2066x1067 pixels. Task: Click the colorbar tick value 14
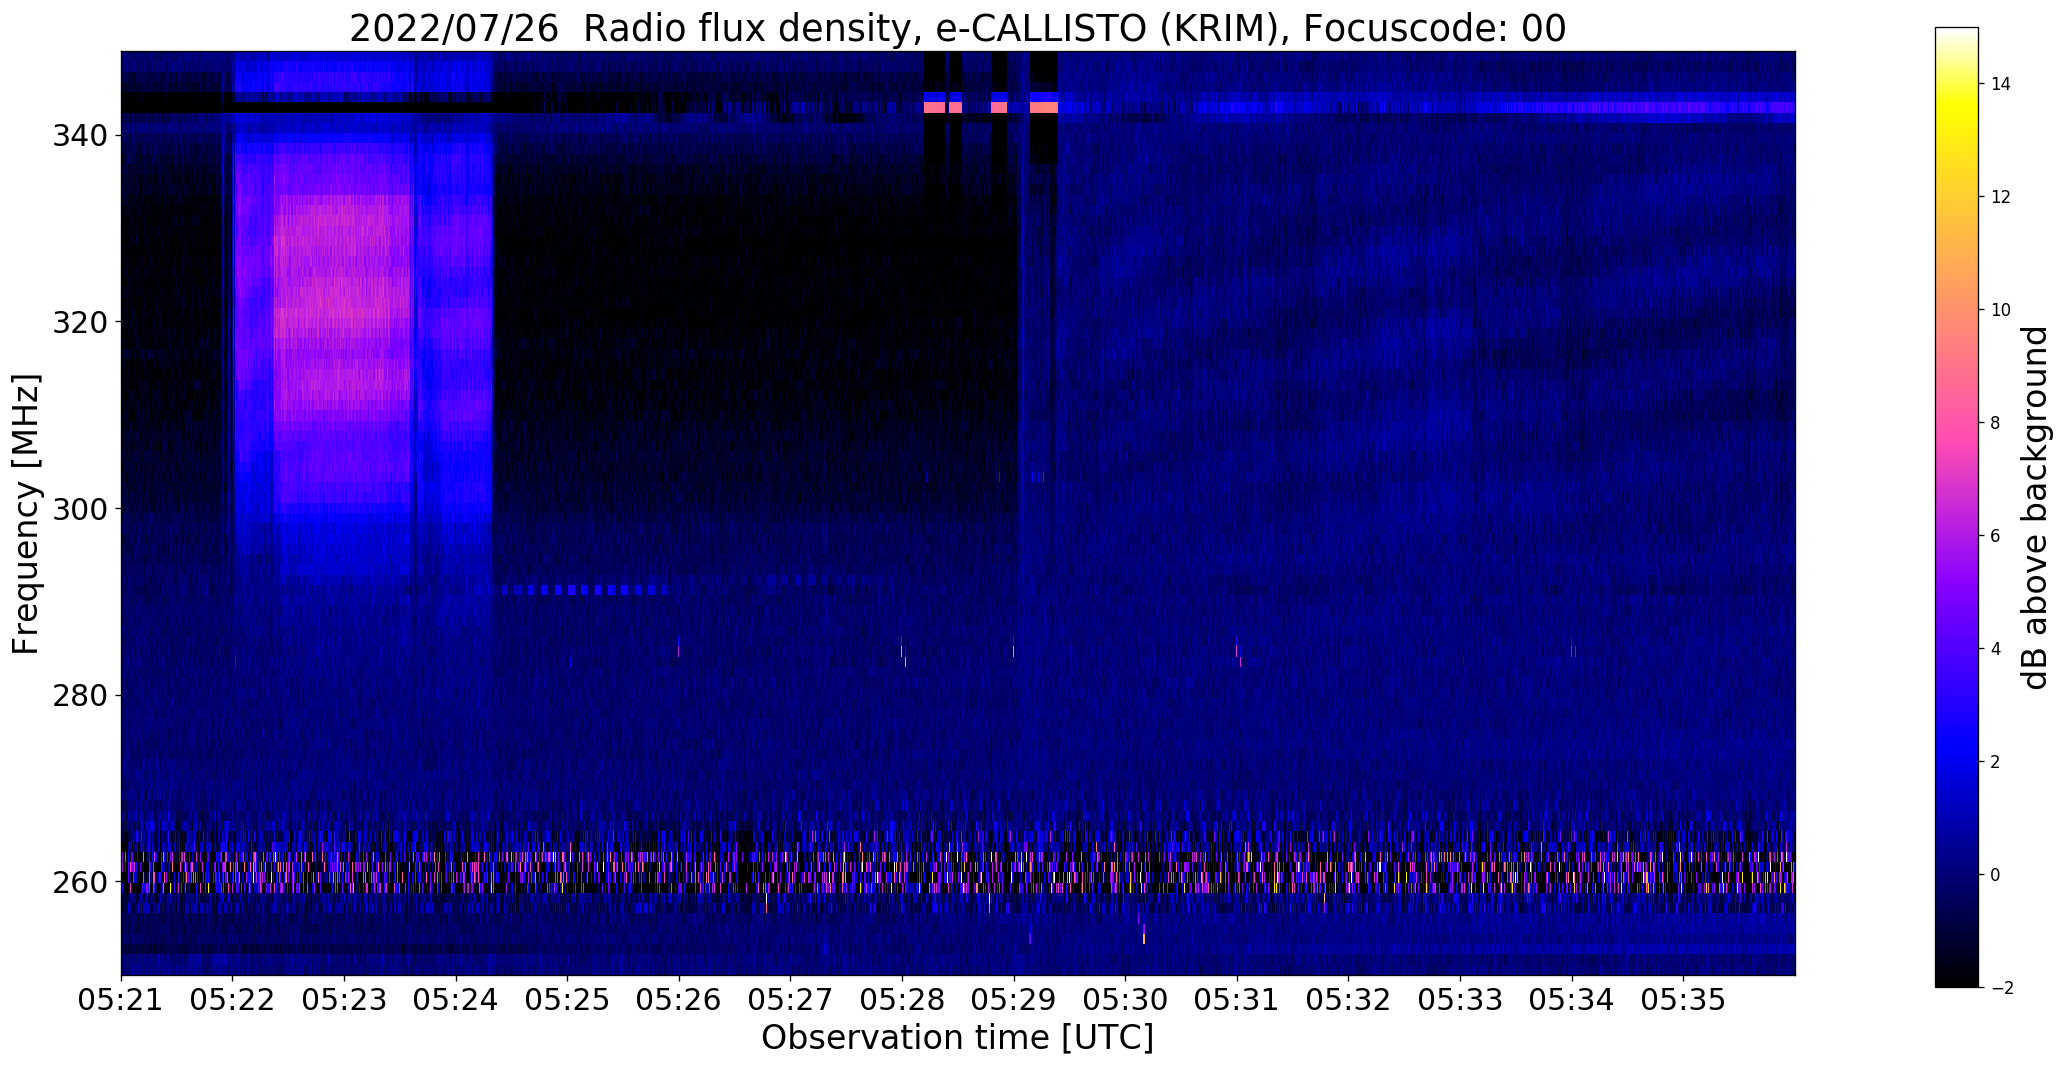[2001, 84]
